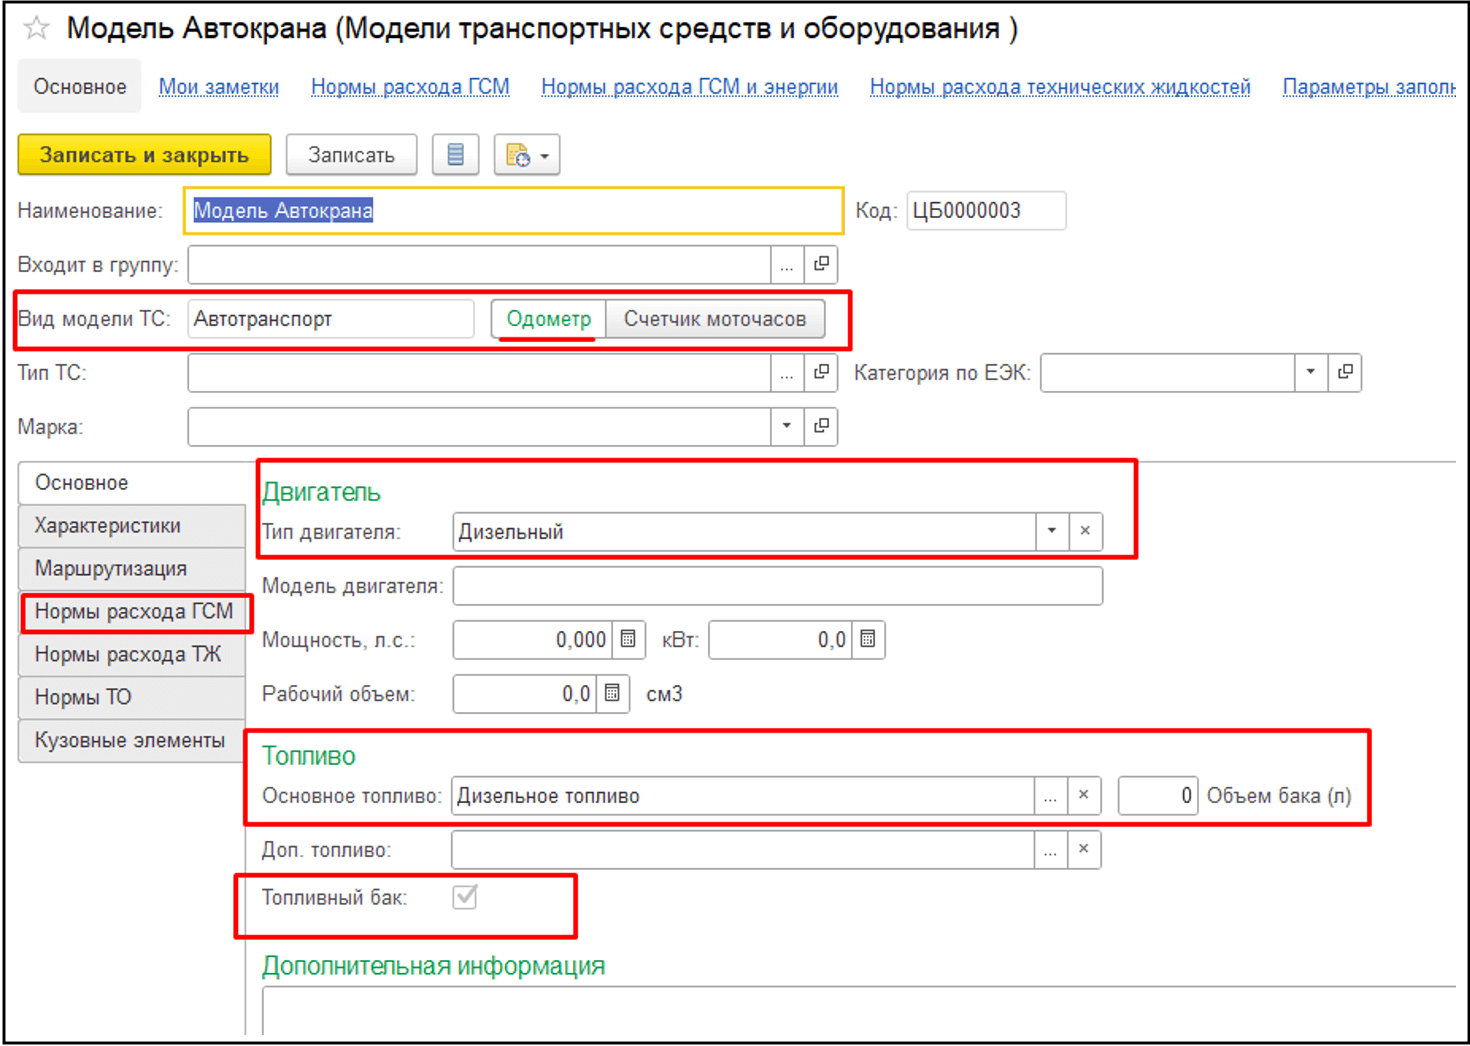Viewport: 1470px width, 1046px height.
Task: Expand the Категория по ЕЭК dropdown
Action: click(1310, 372)
